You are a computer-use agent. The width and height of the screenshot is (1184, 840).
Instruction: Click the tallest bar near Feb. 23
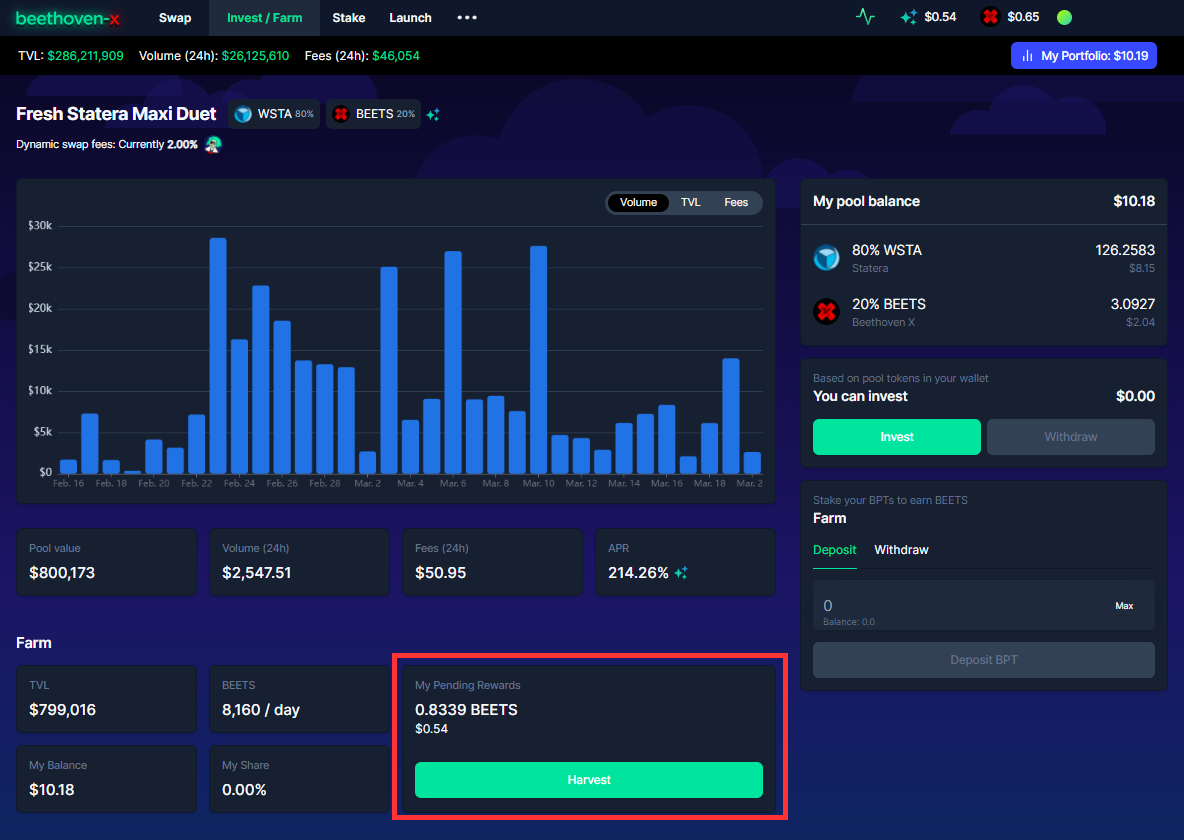click(x=218, y=356)
